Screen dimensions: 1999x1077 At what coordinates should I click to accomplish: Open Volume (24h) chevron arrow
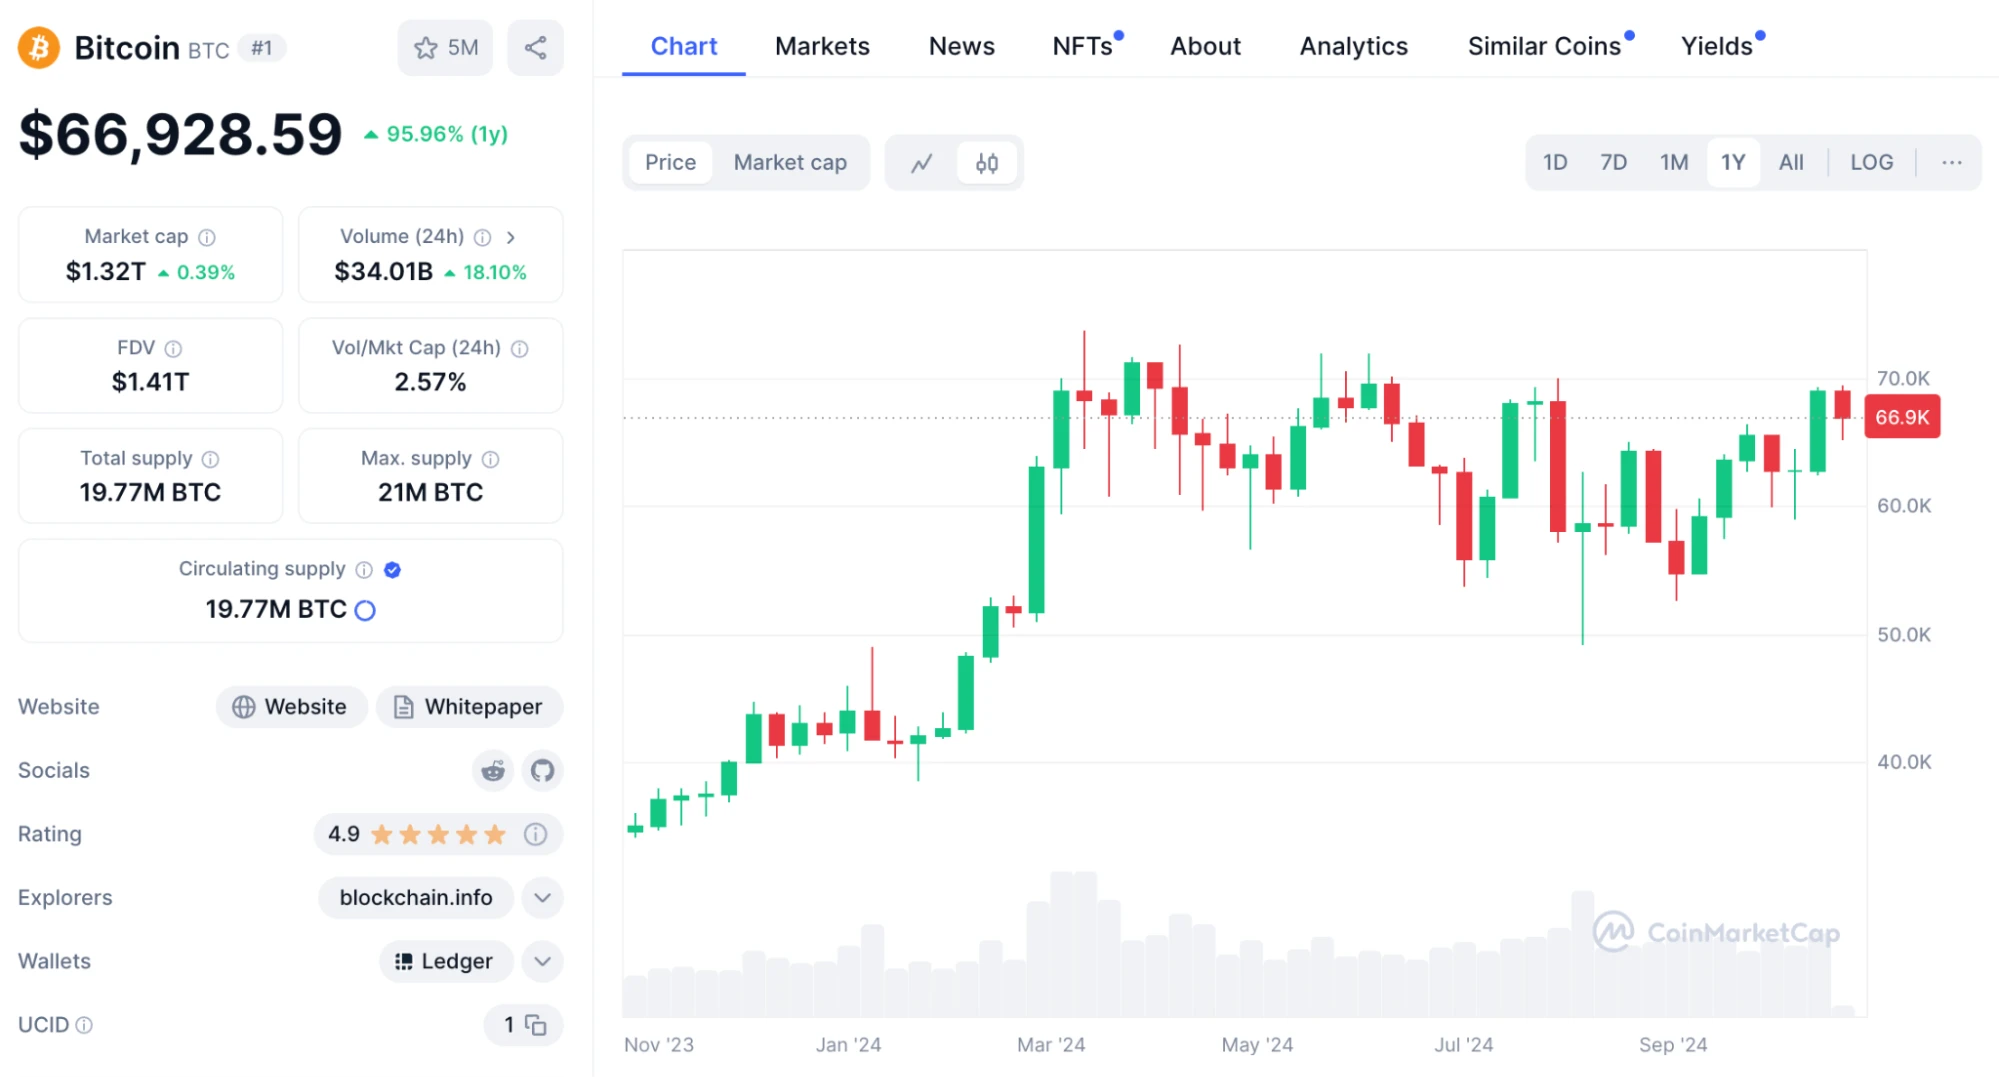pos(511,237)
